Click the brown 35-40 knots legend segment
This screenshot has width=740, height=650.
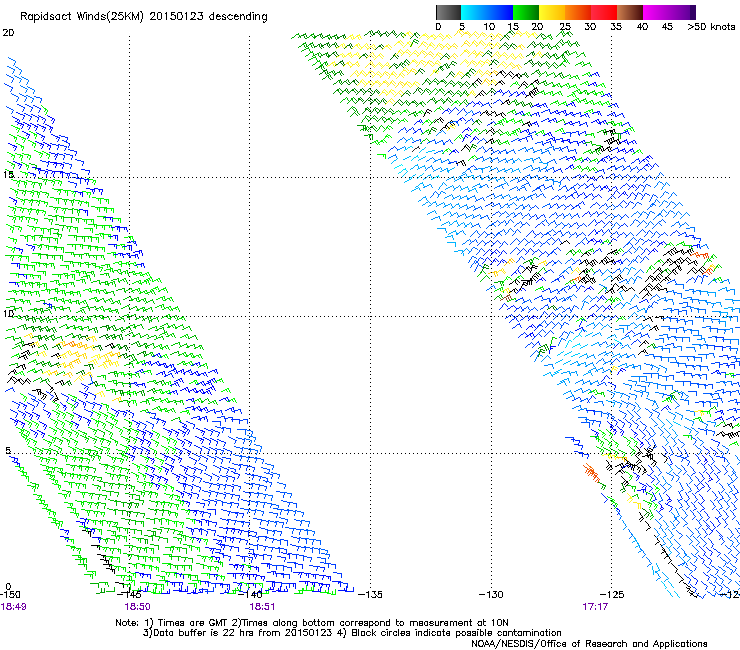(x=630, y=12)
